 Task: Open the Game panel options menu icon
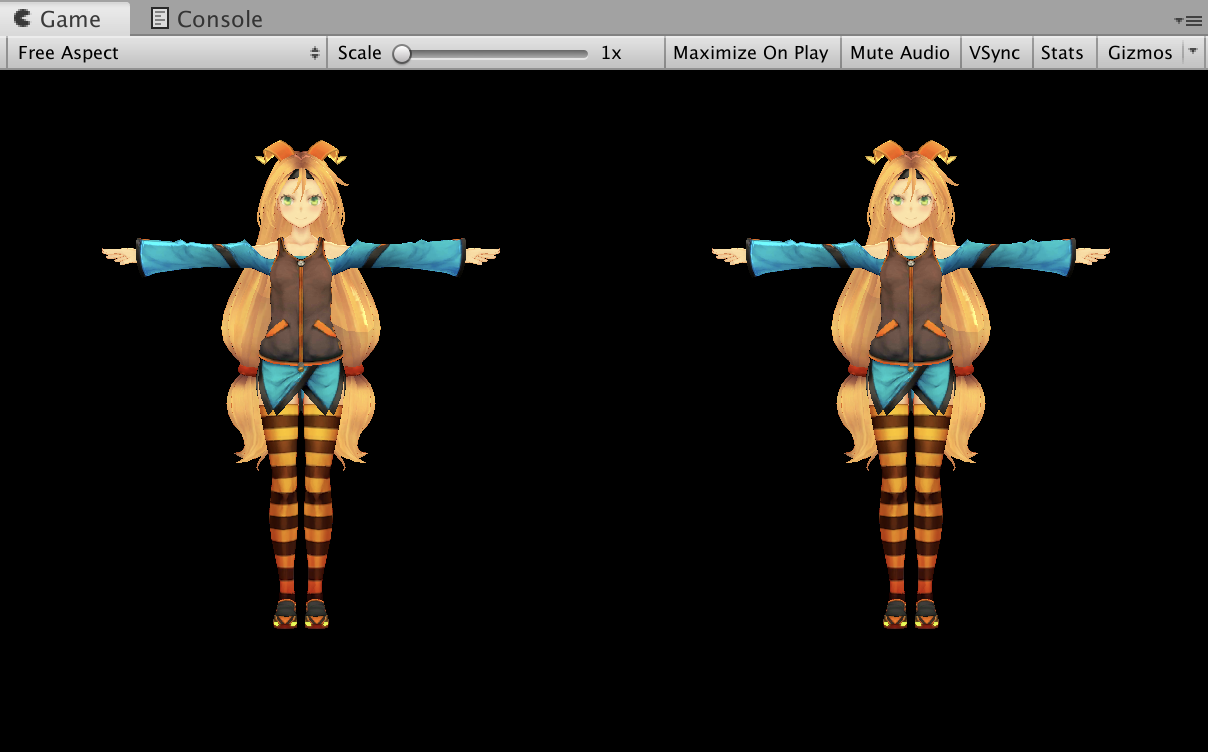tap(1188, 20)
